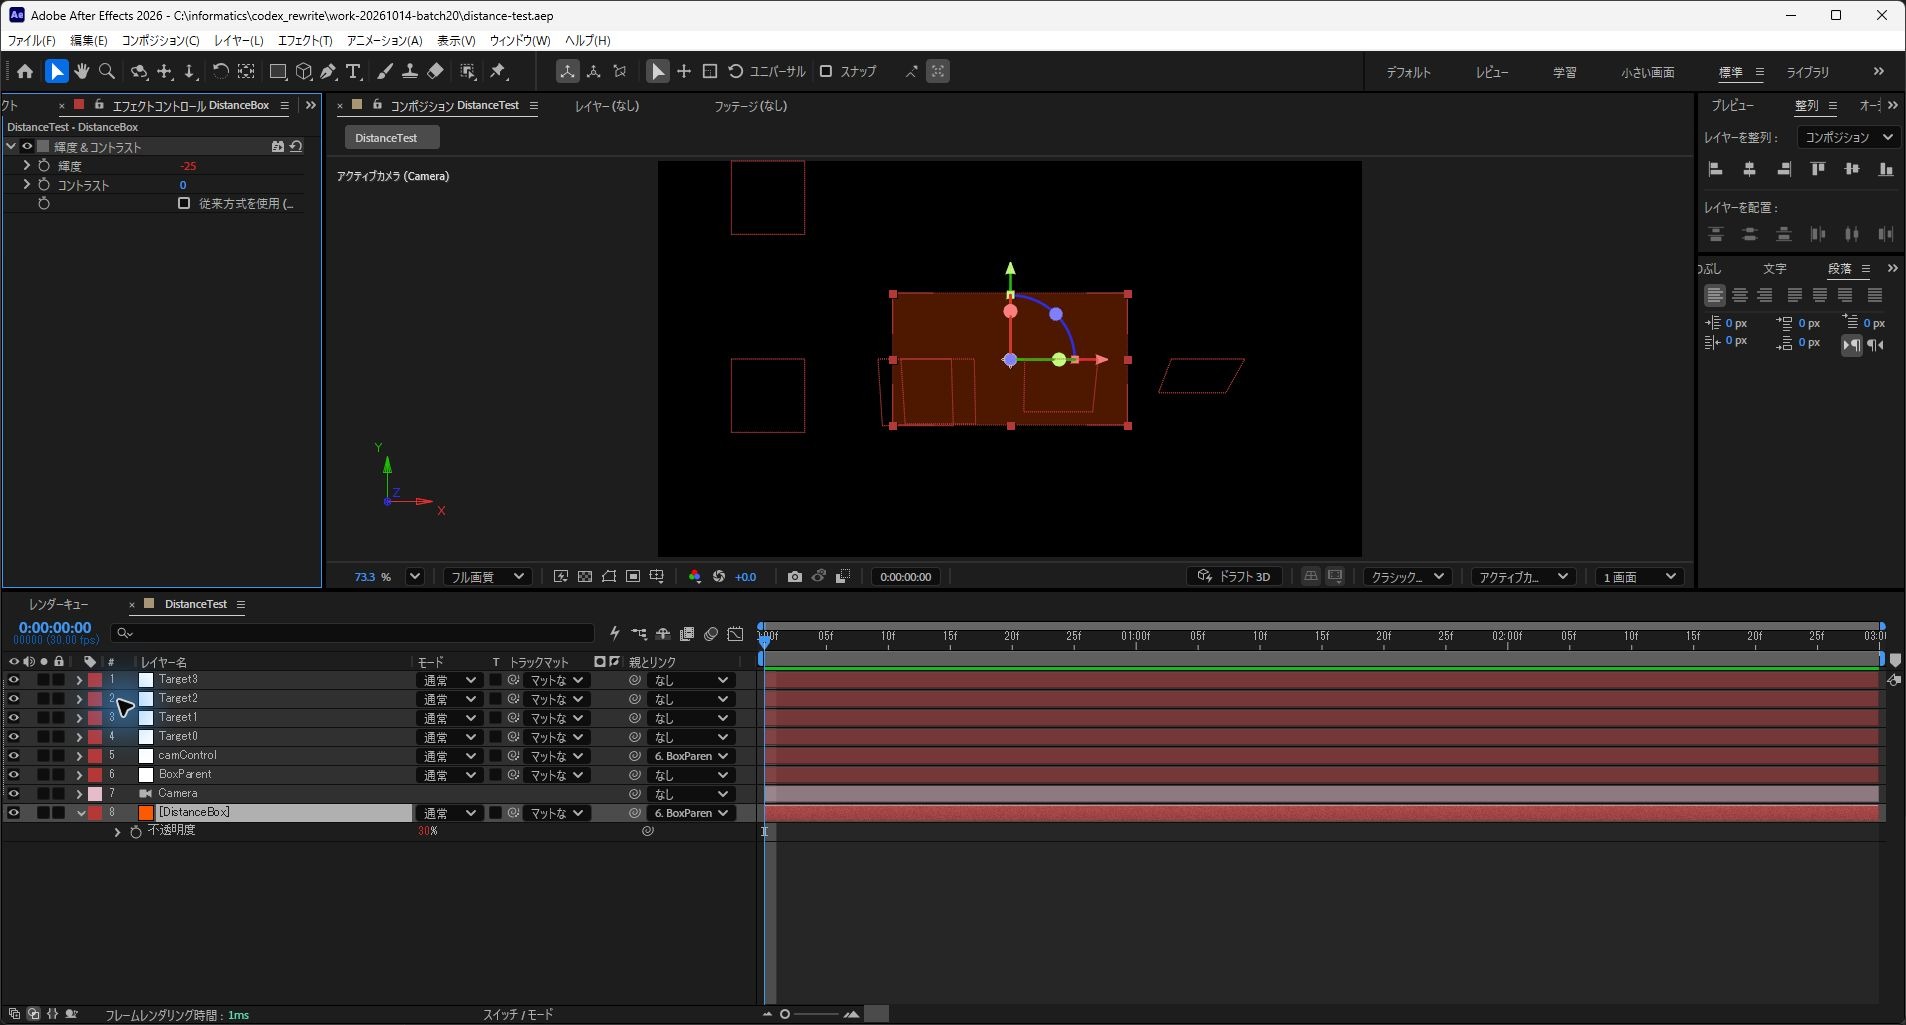
Task: Switch to the Render Queue tab
Action: pos(58,604)
